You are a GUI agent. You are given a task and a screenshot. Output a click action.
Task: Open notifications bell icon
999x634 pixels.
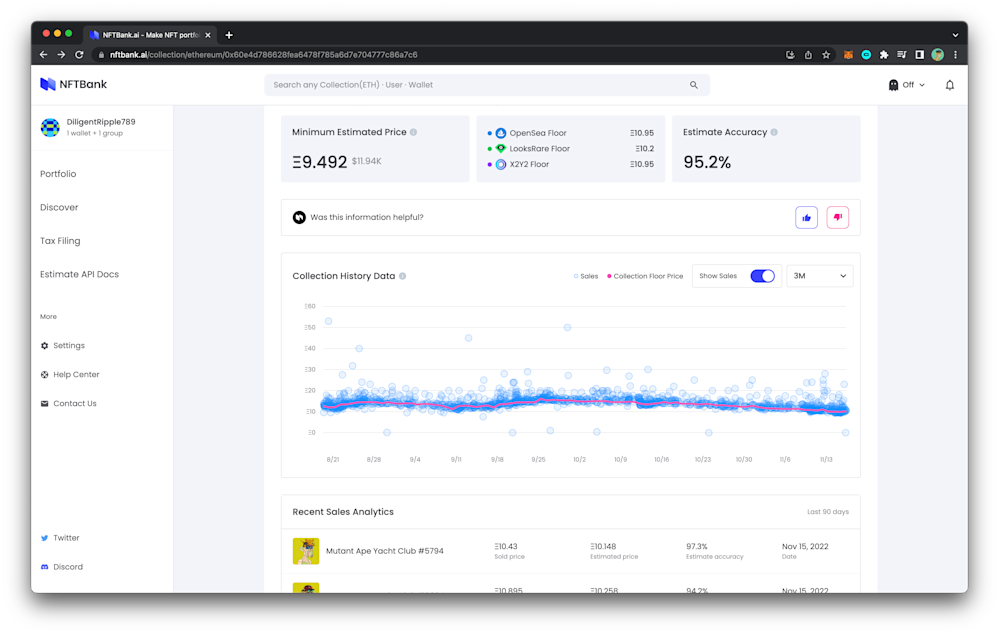point(949,85)
